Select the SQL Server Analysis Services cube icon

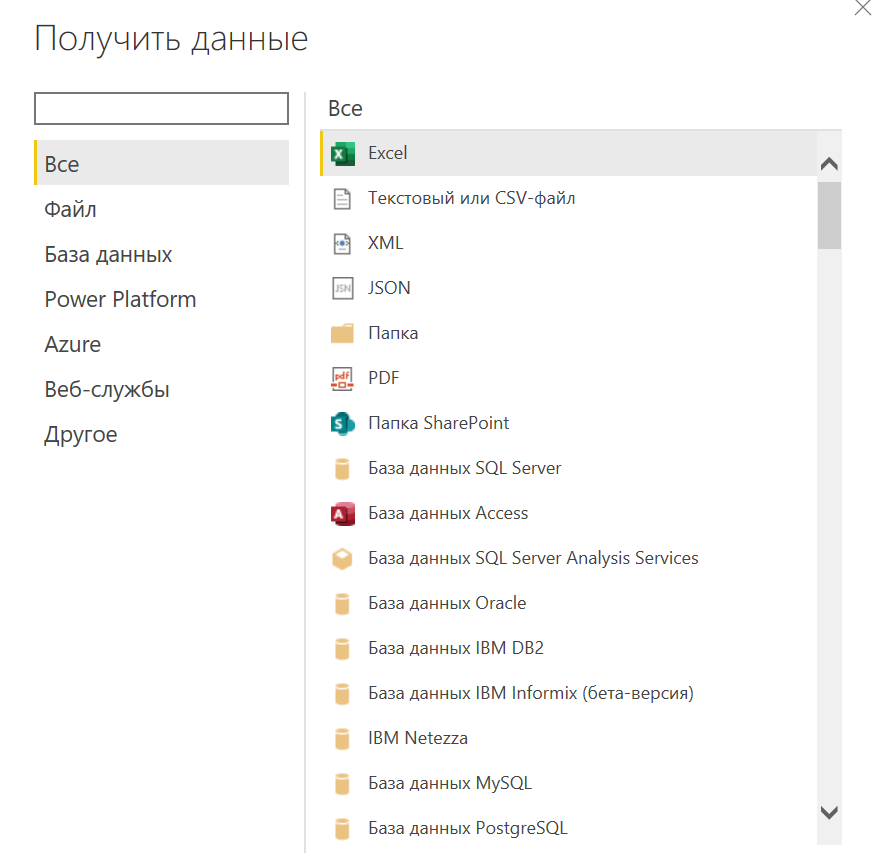click(x=342, y=559)
